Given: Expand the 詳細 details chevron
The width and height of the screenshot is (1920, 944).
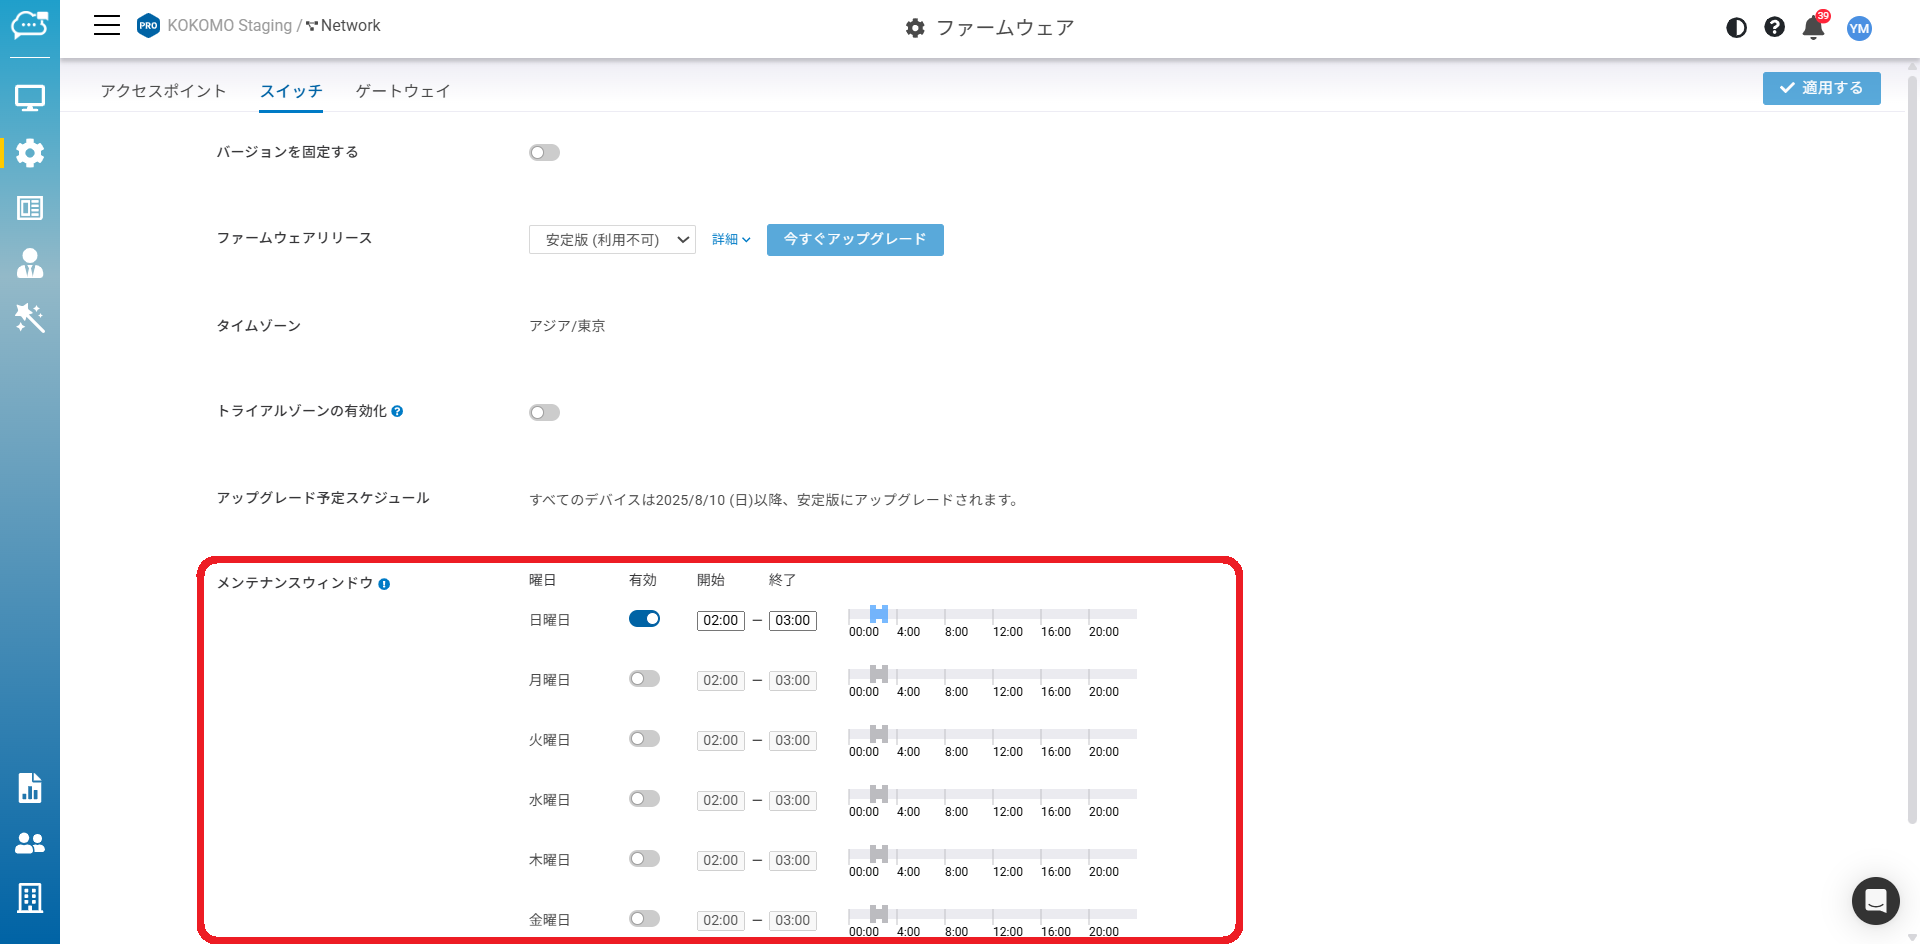Looking at the screenshot, I should point(731,240).
